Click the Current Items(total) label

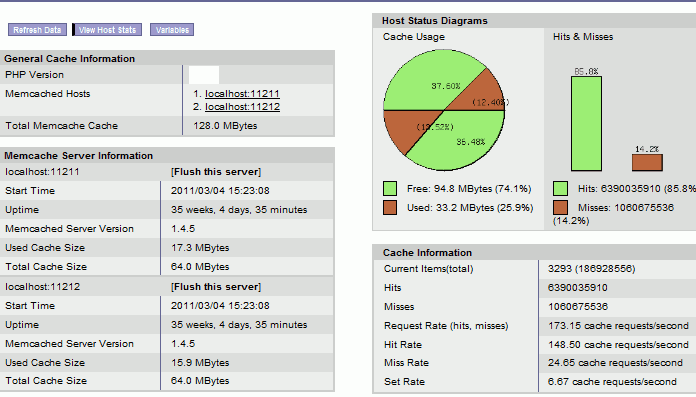[x=429, y=269]
